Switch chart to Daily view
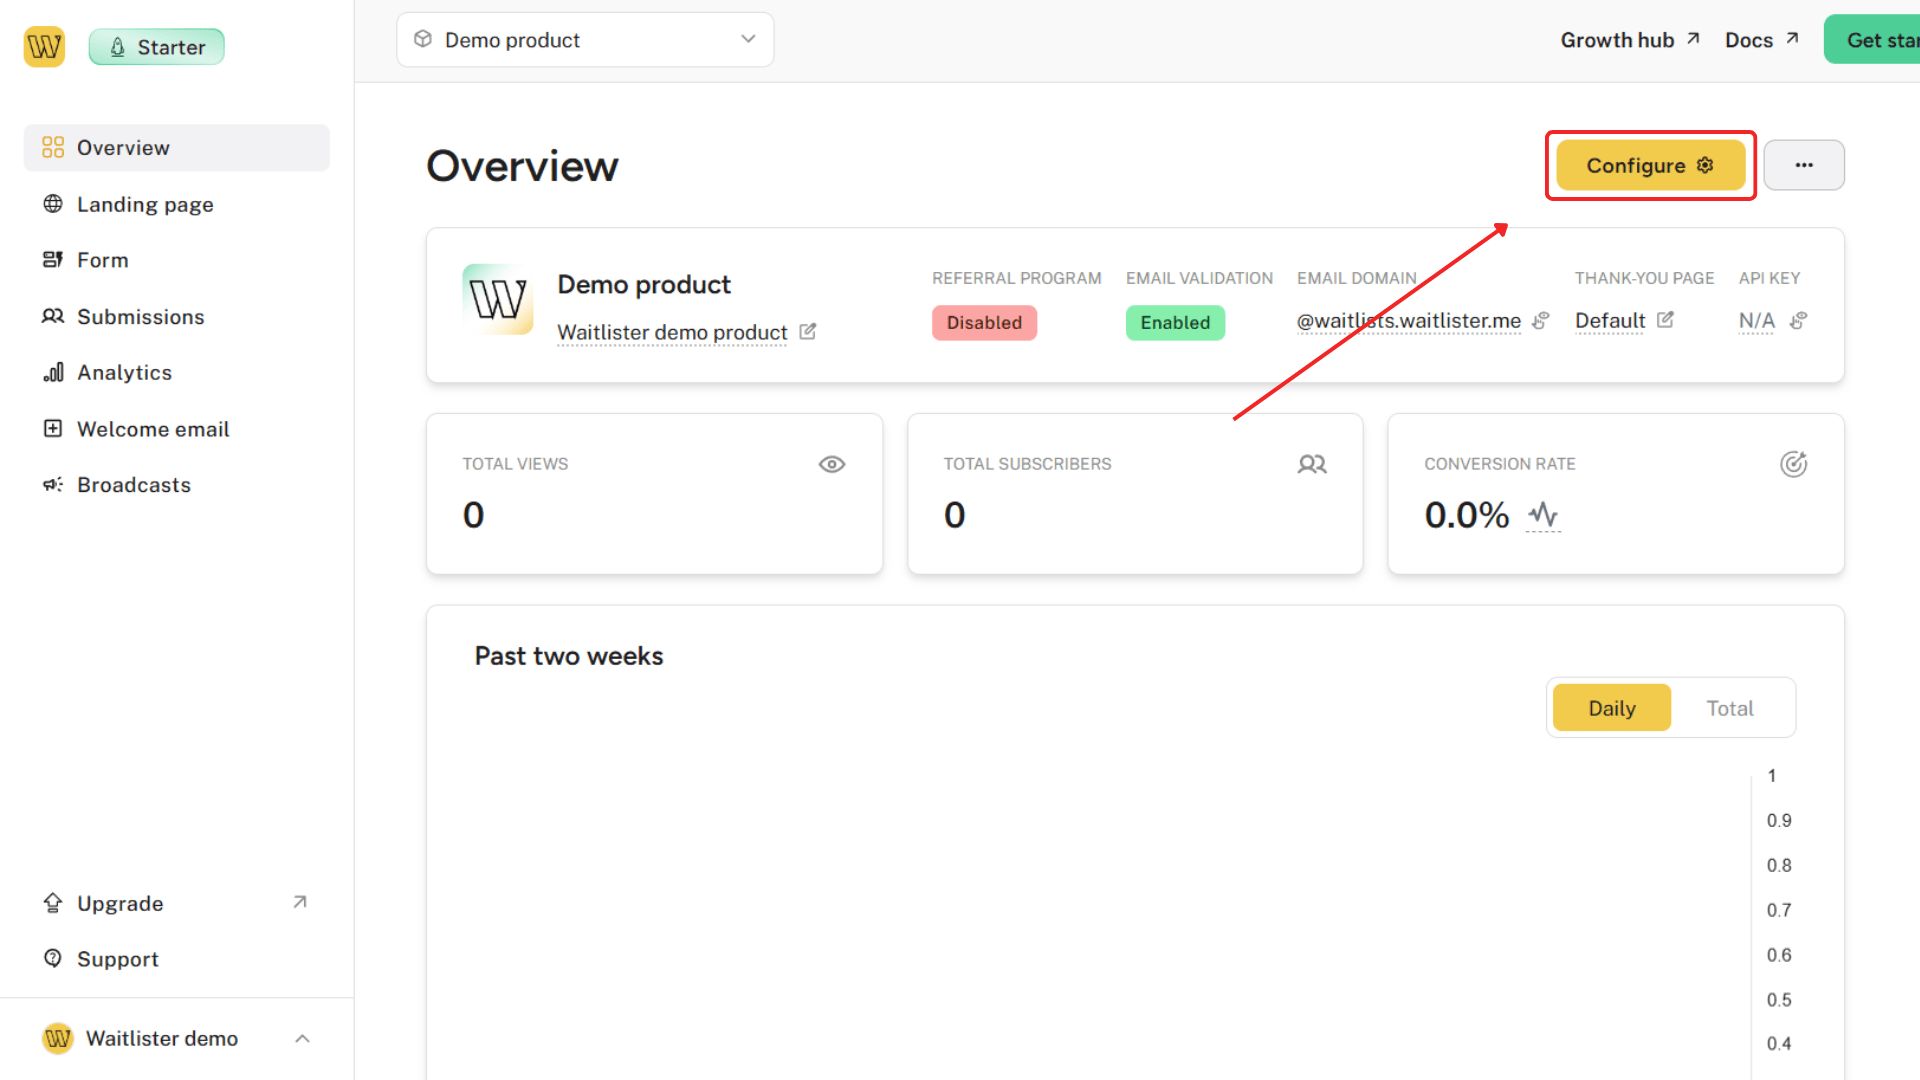The height and width of the screenshot is (1080, 1920). click(x=1611, y=708)
